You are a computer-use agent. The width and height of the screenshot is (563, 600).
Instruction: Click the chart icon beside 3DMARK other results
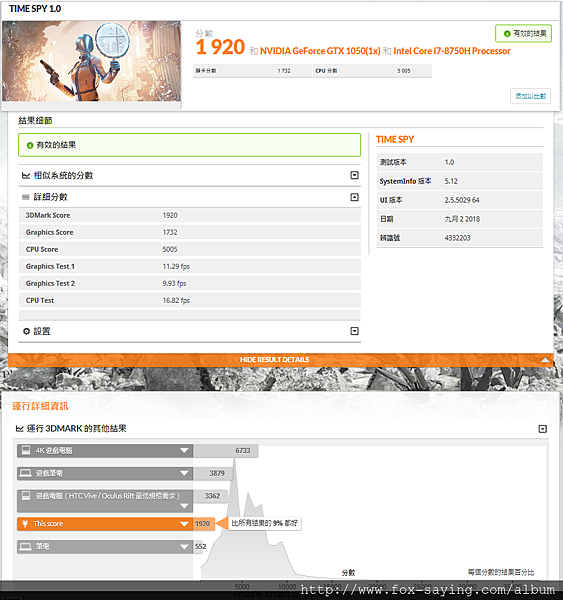[x=20, y=429]
